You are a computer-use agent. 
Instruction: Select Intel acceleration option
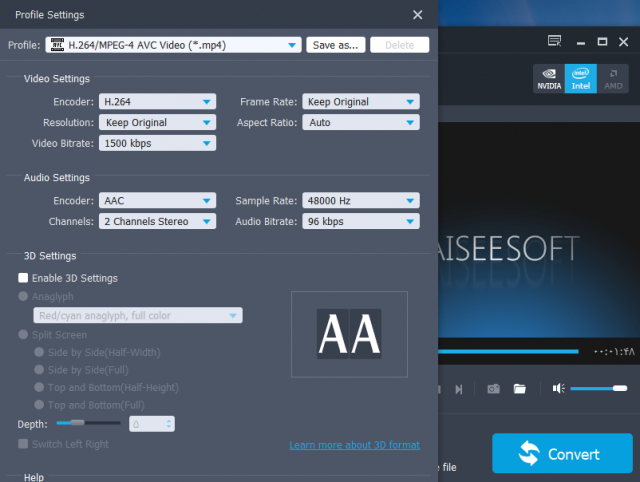(580, 79)
